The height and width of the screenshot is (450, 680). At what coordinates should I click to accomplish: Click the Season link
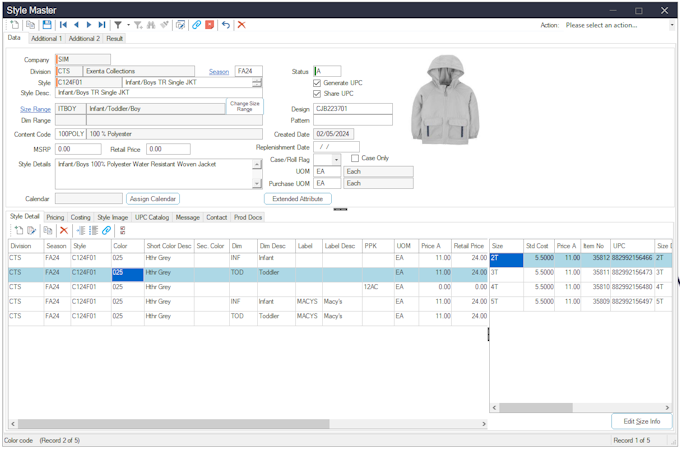coord(219,72)
